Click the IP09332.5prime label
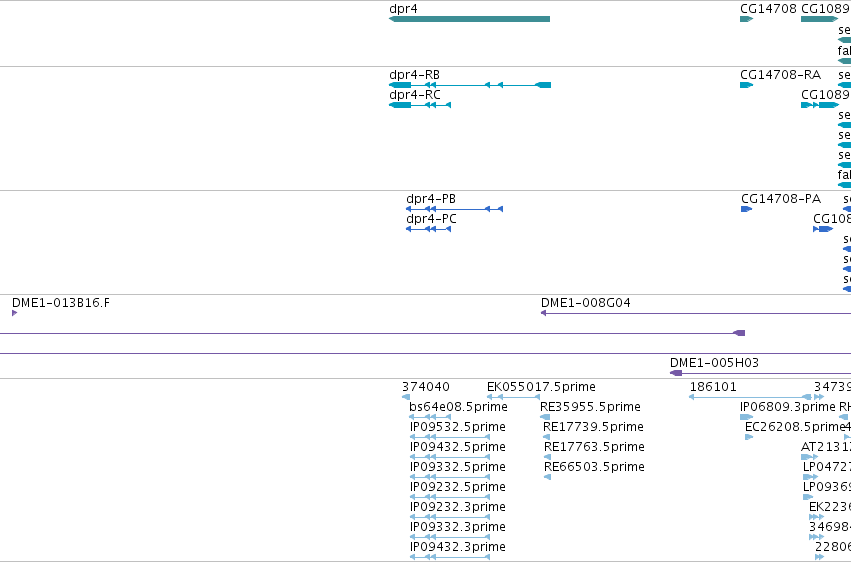This screenshot has height=562, width=851. 458,467
